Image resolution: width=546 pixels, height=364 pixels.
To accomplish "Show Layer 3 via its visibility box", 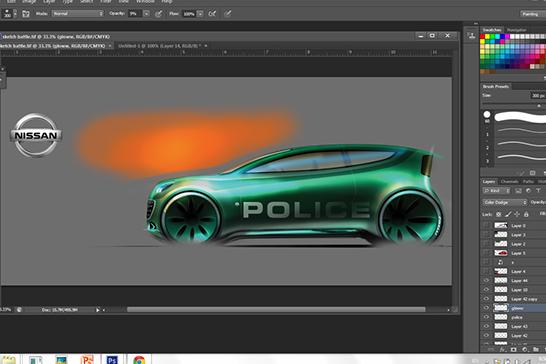I will 486,235.
